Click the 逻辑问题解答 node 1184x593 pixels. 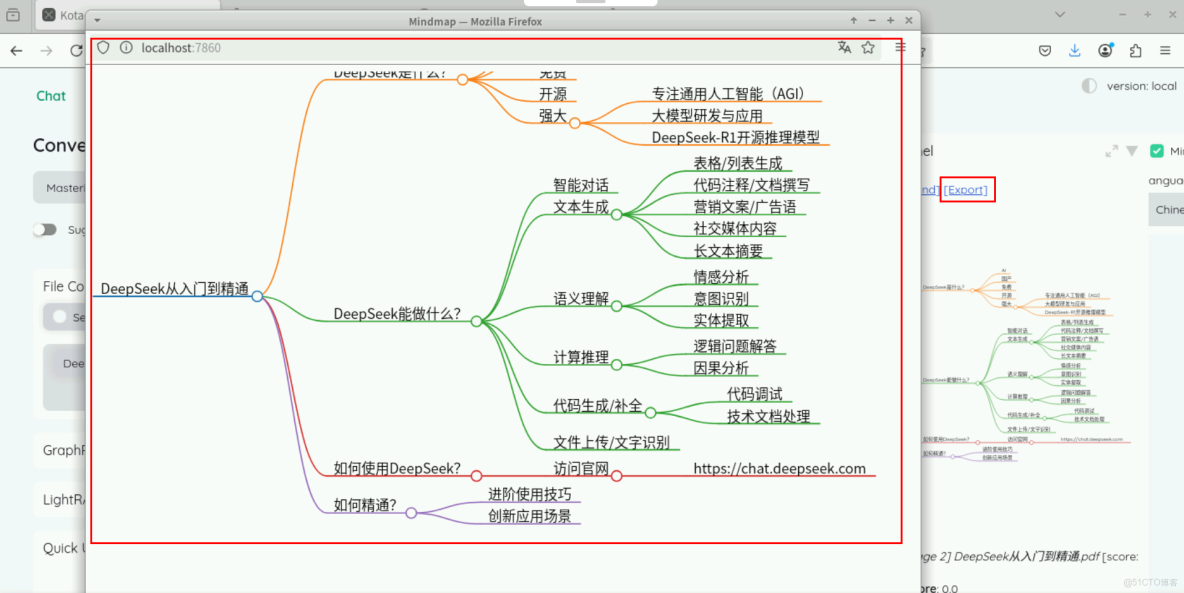735,346
